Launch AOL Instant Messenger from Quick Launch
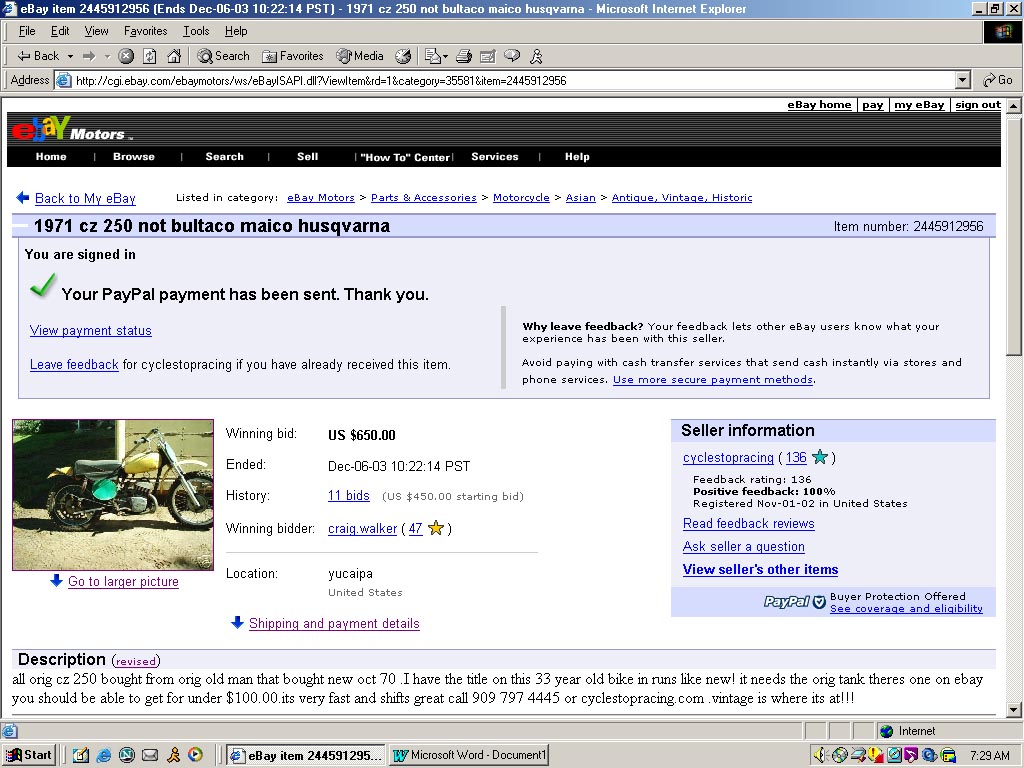The width and height of the screenshot is (1024, 768). click(x=173, y=755)
